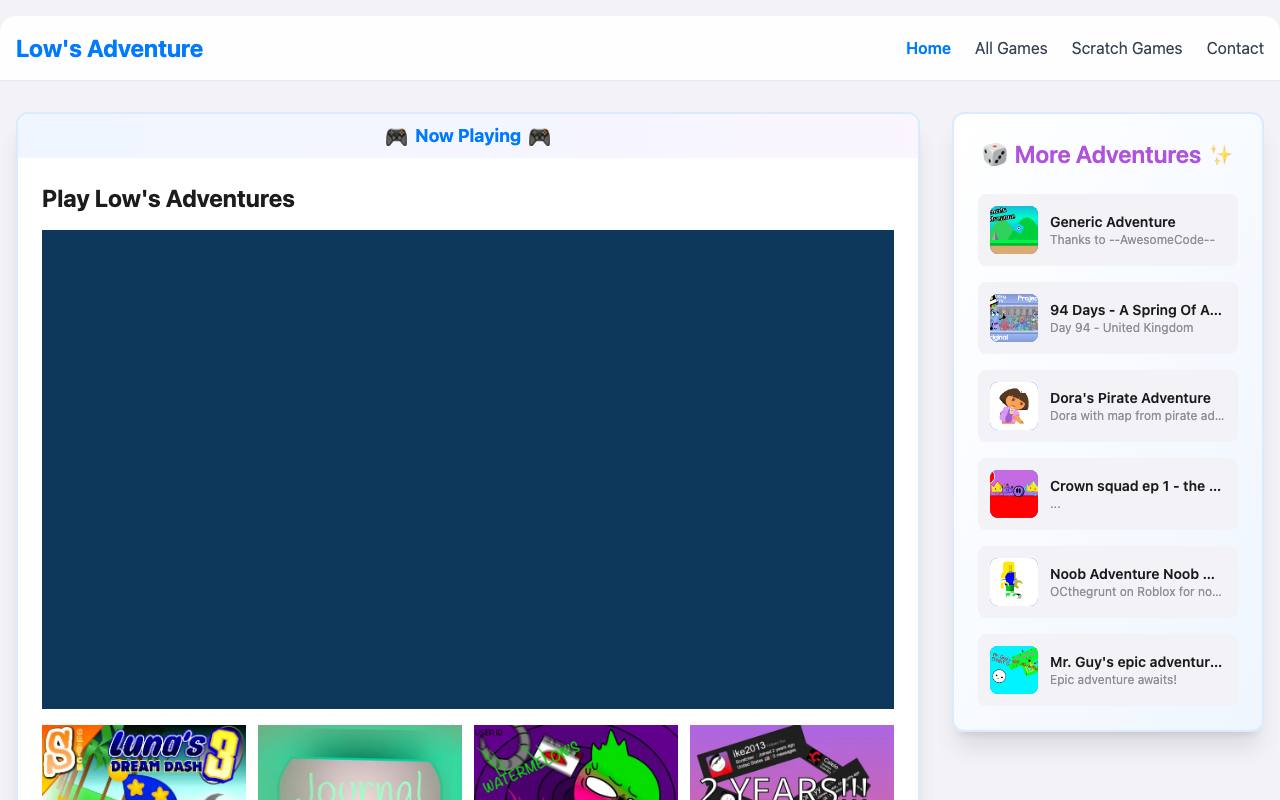Click Dora's Pirate Adventure thumbnail icon
1280x800 pixels.
point(1014,406)
